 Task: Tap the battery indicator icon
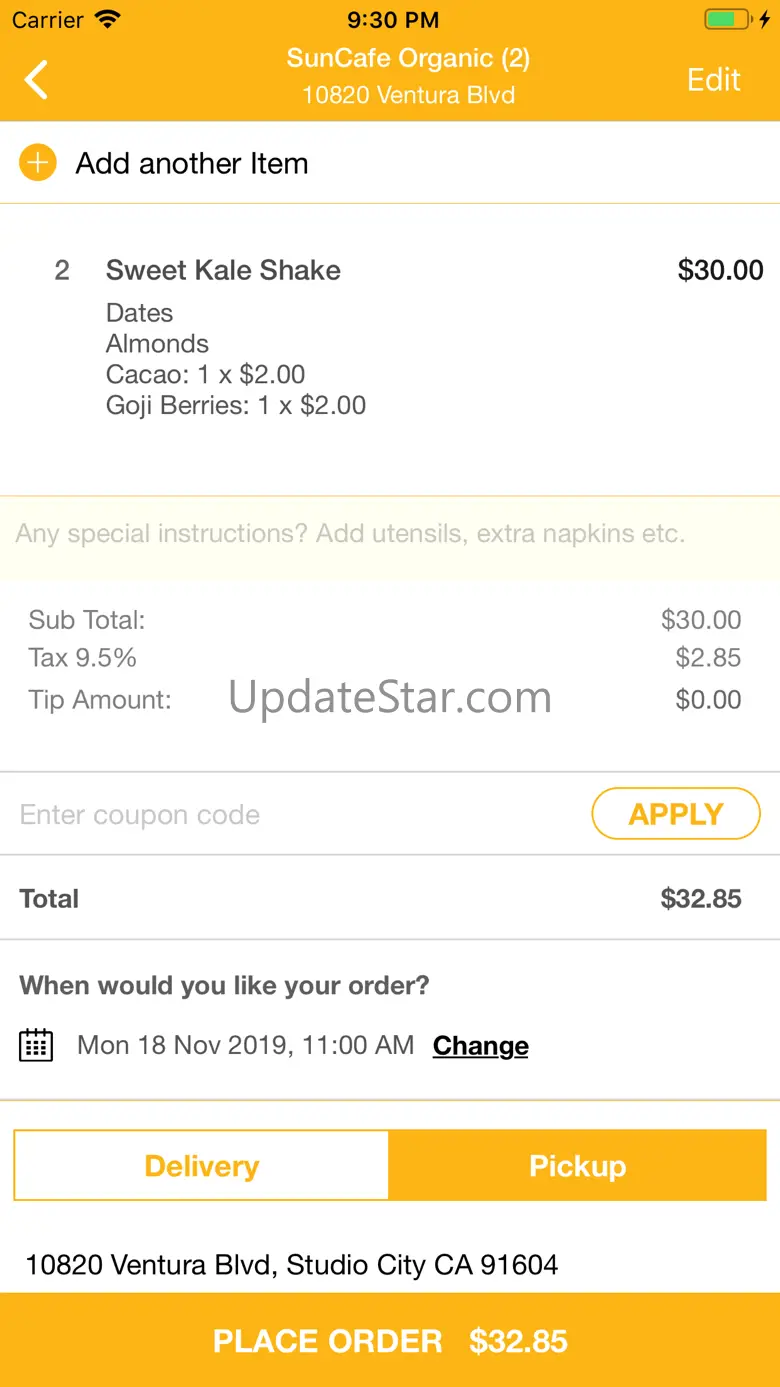click(727, 20)
